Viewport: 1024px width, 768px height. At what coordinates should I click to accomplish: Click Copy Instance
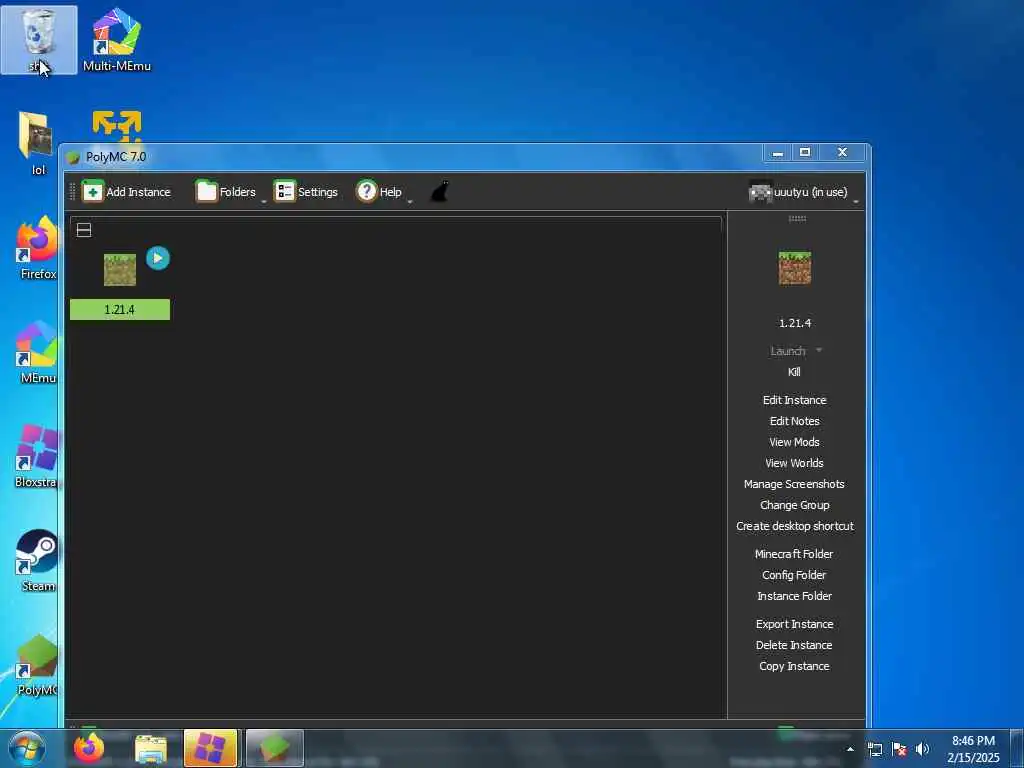pos(795,666)
